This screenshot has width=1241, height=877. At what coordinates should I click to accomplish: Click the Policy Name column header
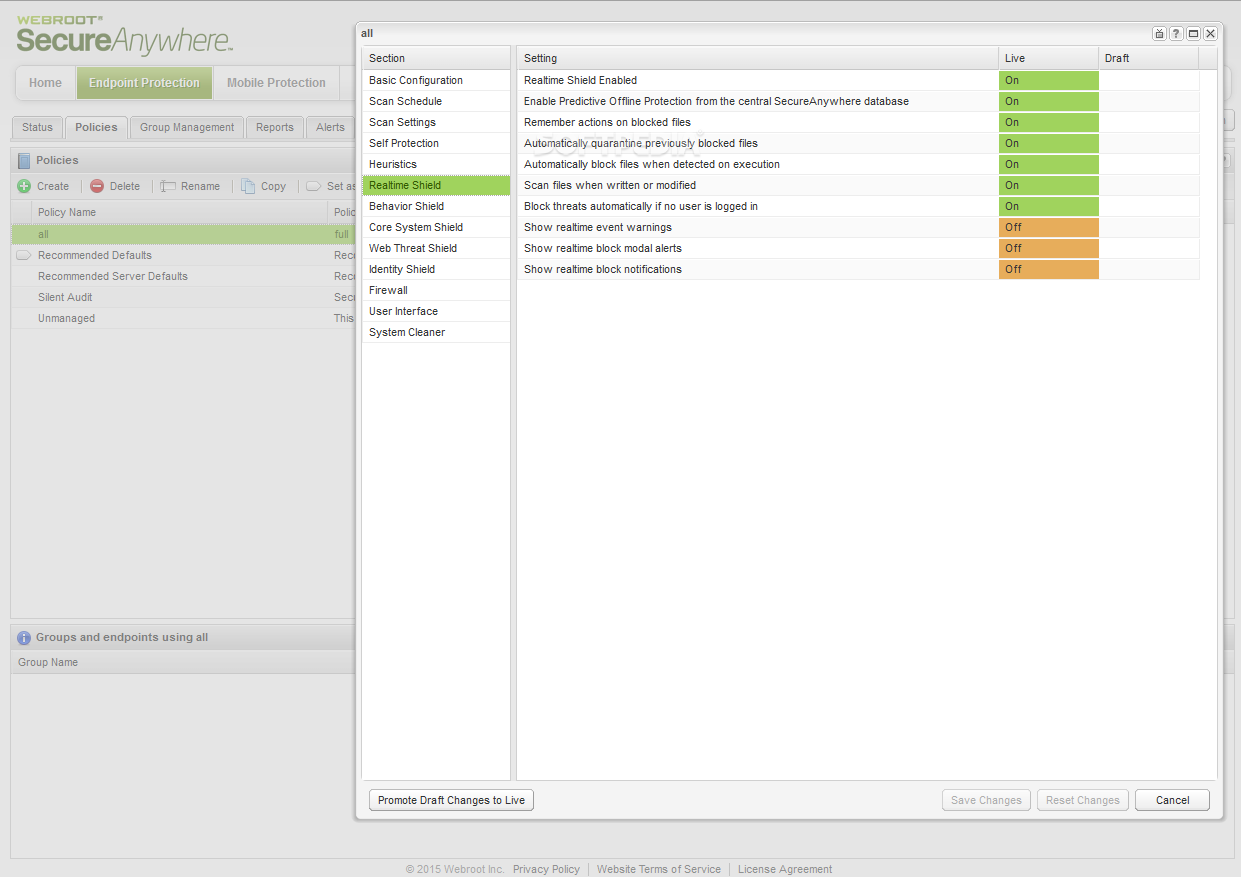[180, 212]
